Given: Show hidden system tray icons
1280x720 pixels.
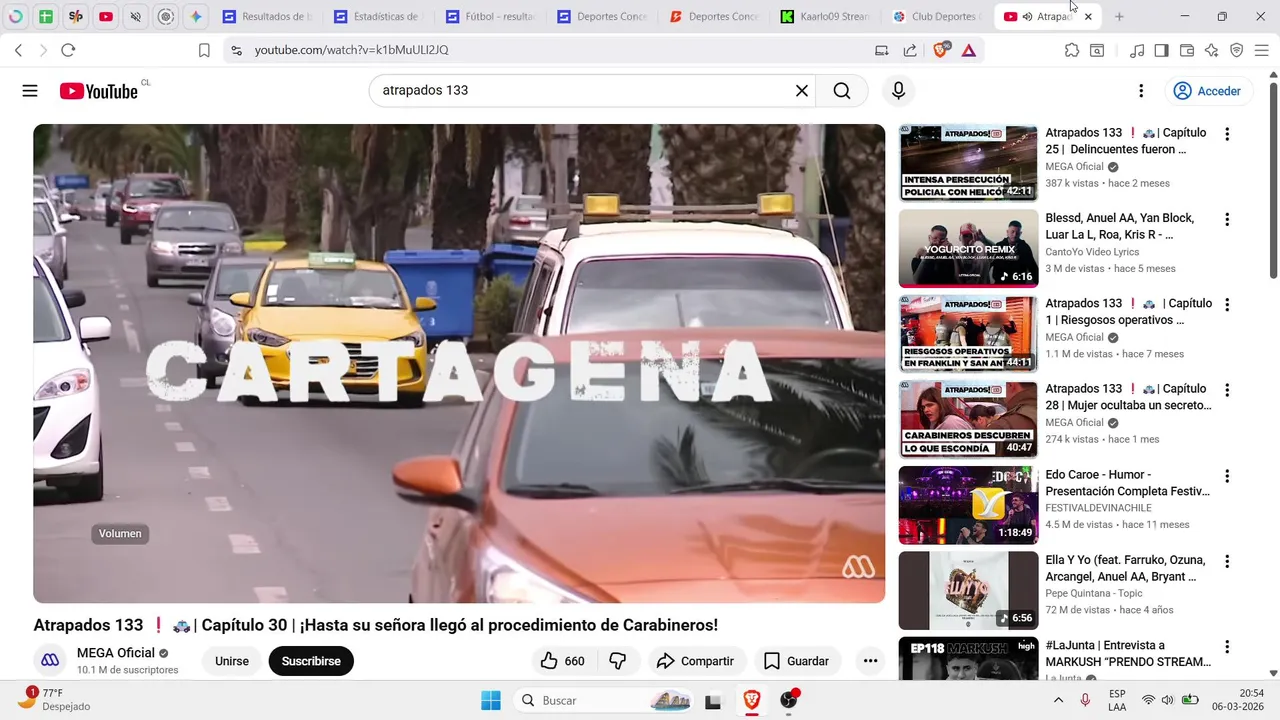Looking at the screenshot, I should tap(1059, 700).
